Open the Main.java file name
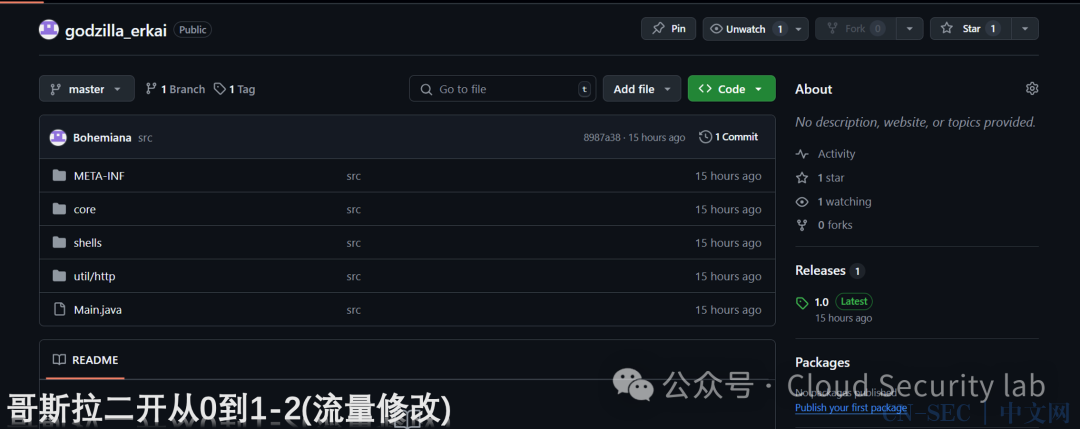 click(x=98, y=310)
